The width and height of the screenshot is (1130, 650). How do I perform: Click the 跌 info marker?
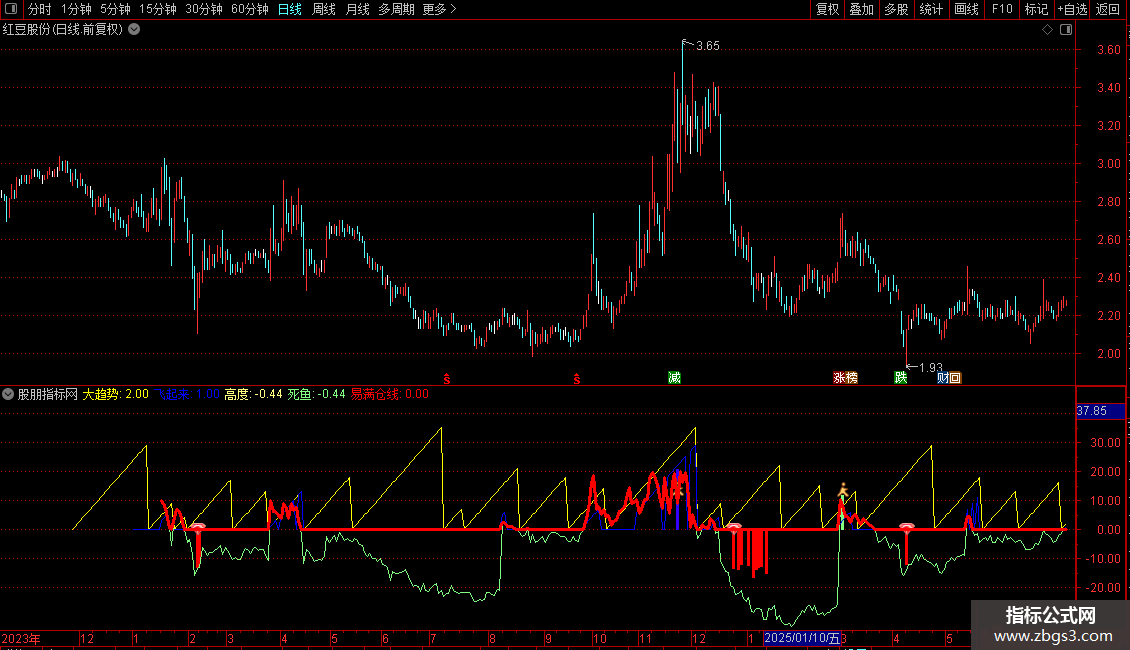[x=901, y=378]
